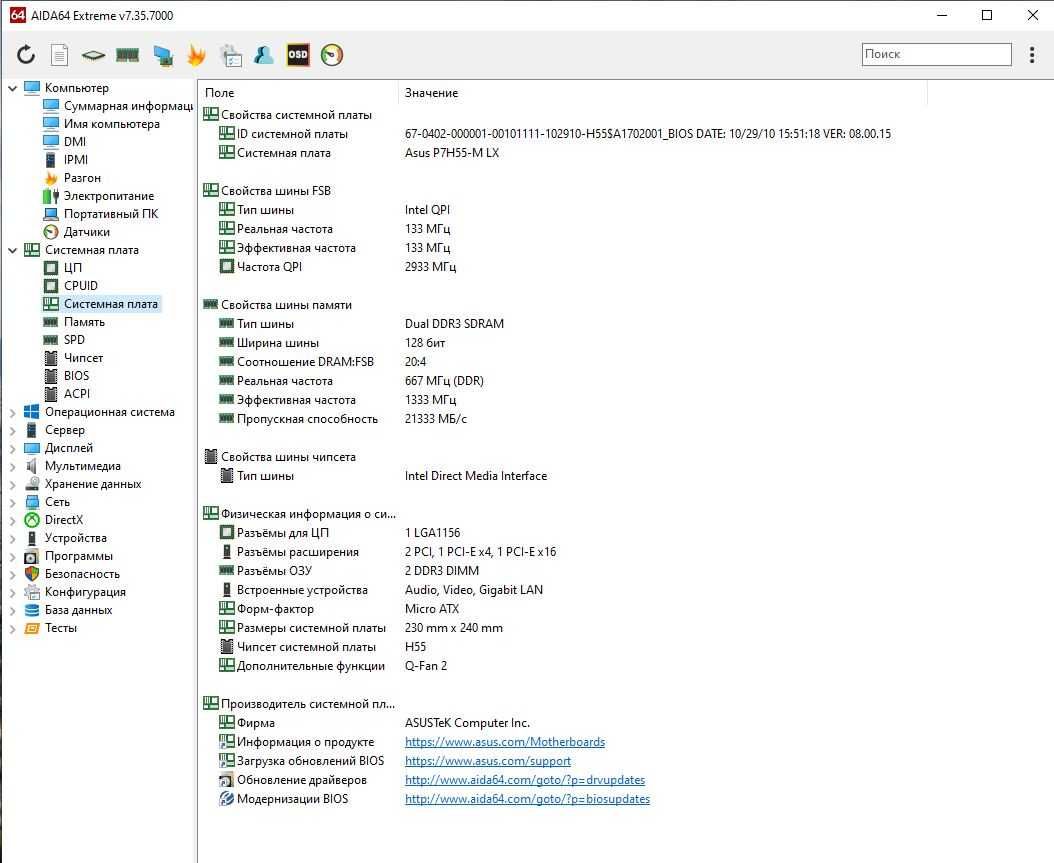Select SPD under Системная плата

click(x=74, y=340)
